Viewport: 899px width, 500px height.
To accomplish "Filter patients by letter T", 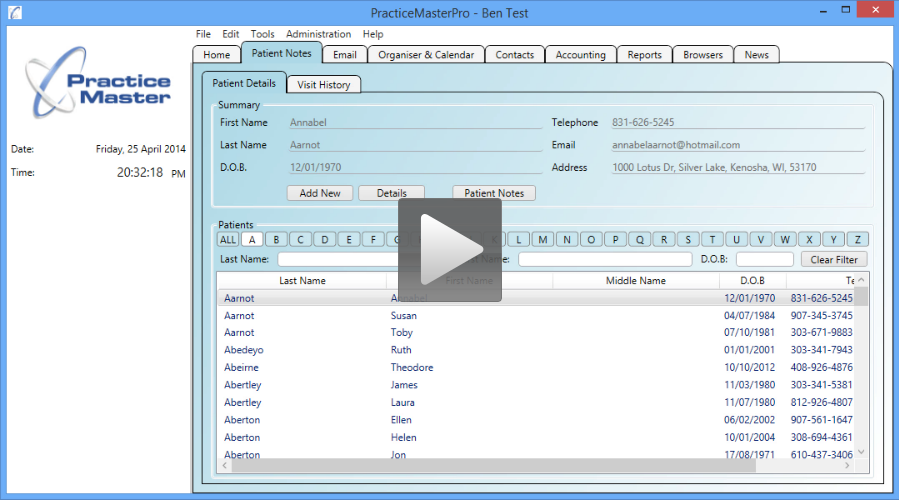I will [712, 240].
